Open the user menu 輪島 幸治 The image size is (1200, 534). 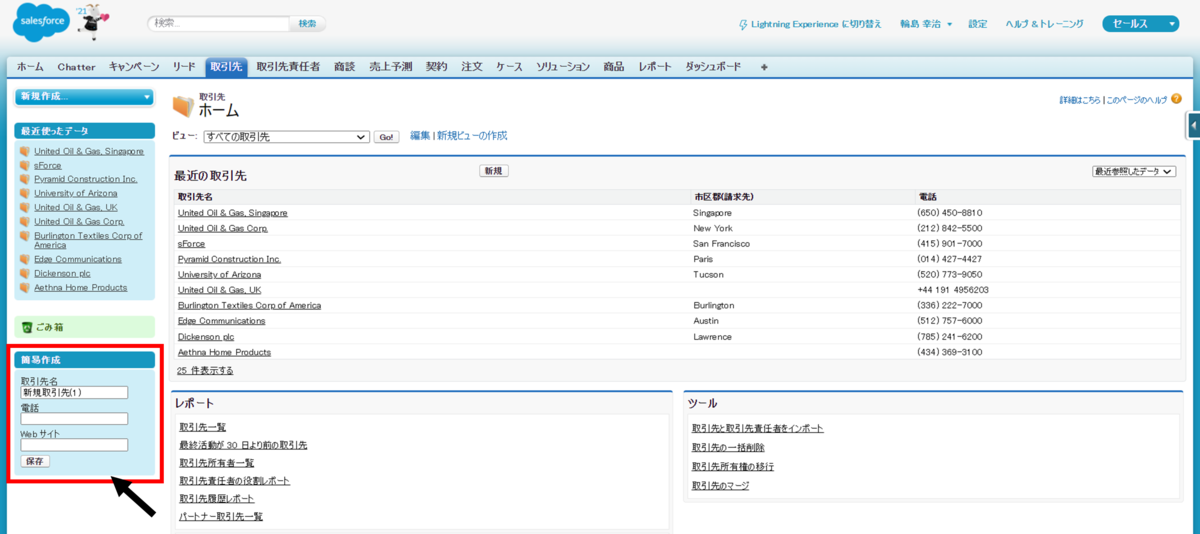point(925,24)
